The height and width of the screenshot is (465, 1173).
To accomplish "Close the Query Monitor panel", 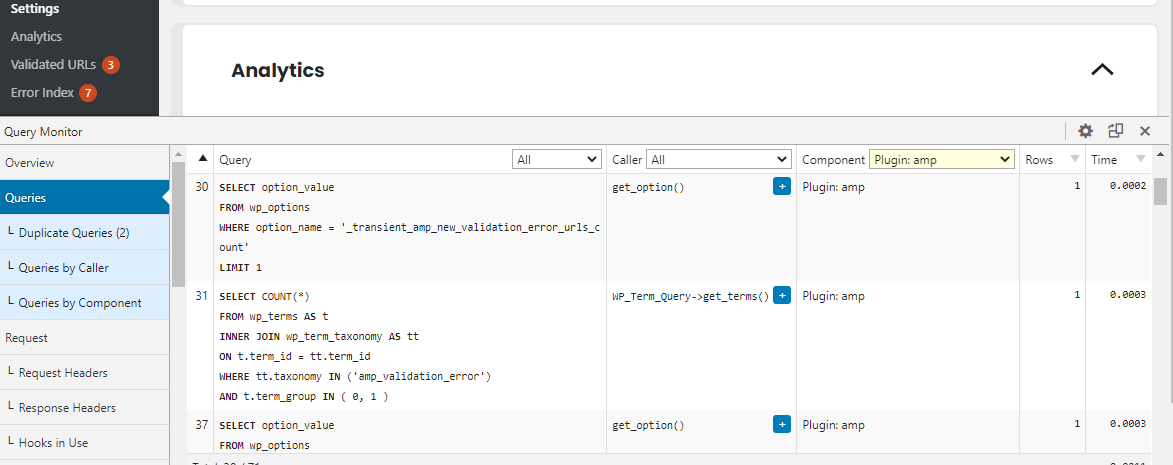I will (1145, 131).
